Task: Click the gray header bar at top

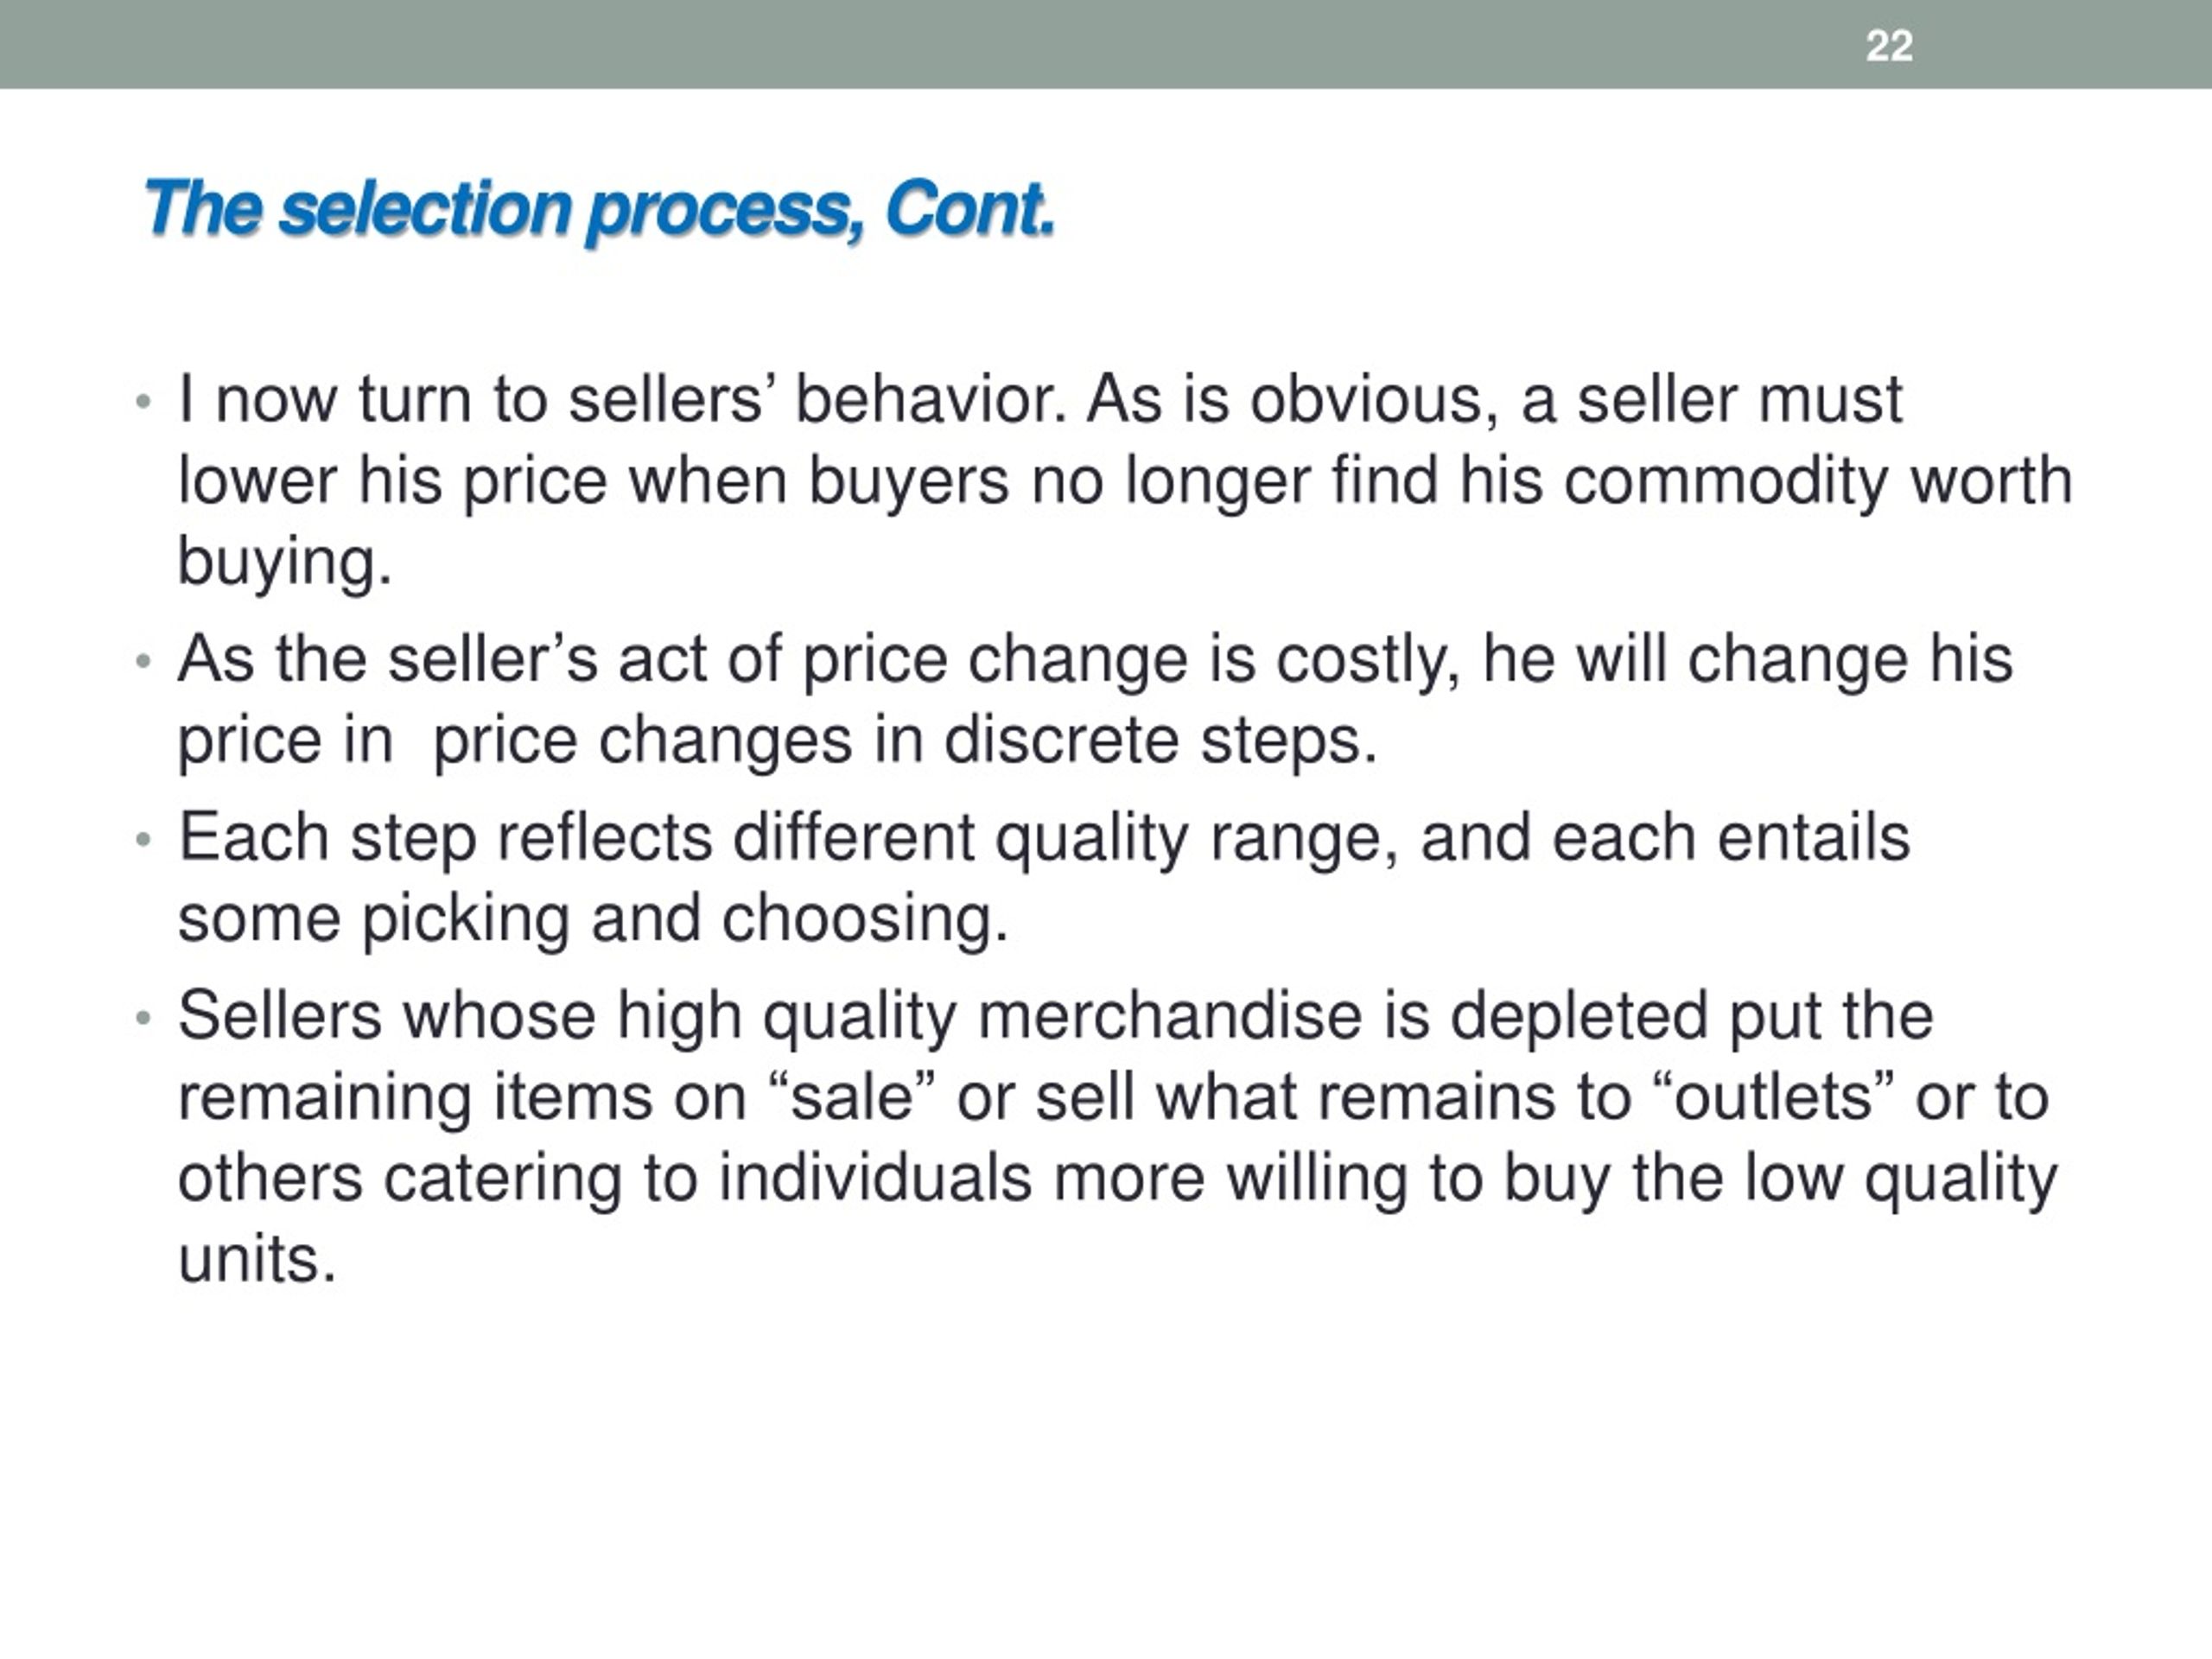Action: (x=1106, y=44)
